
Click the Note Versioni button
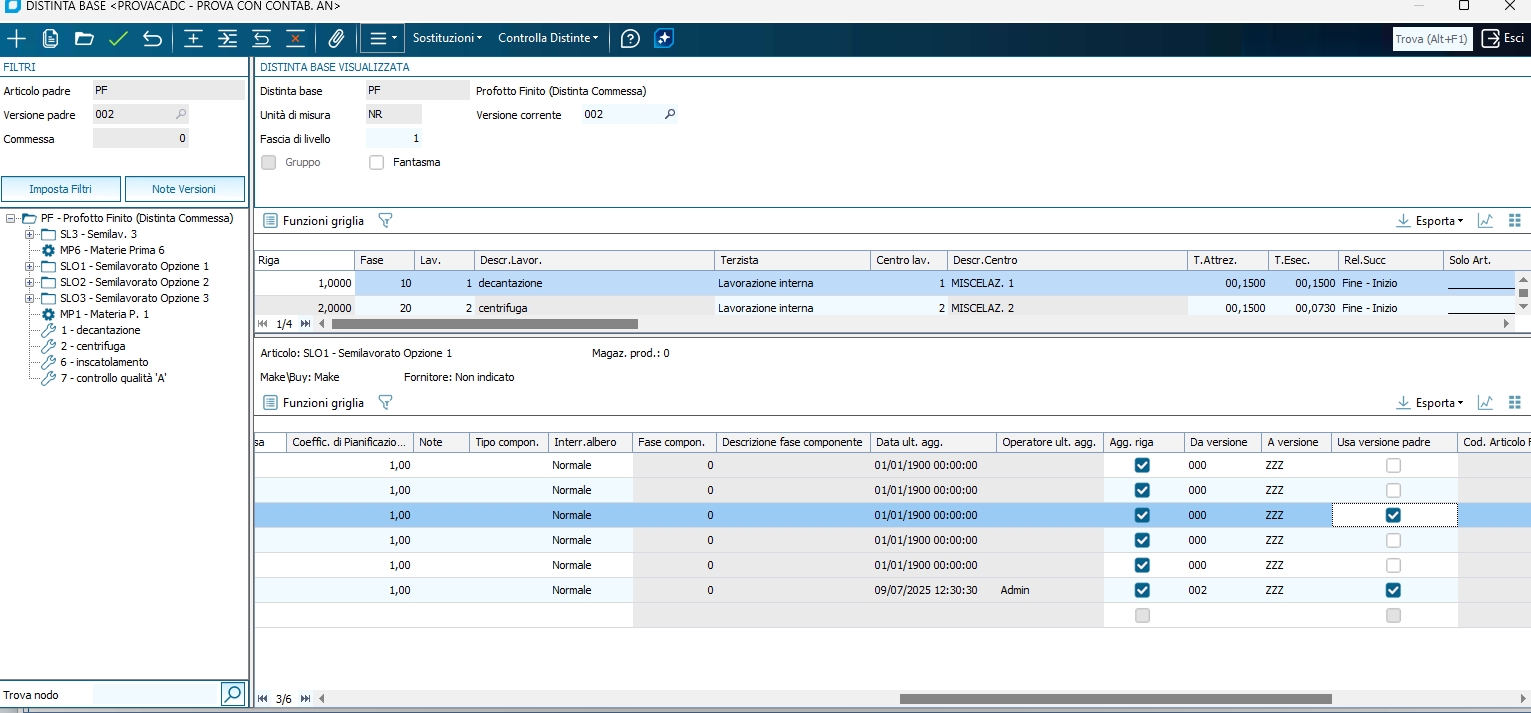184,189
